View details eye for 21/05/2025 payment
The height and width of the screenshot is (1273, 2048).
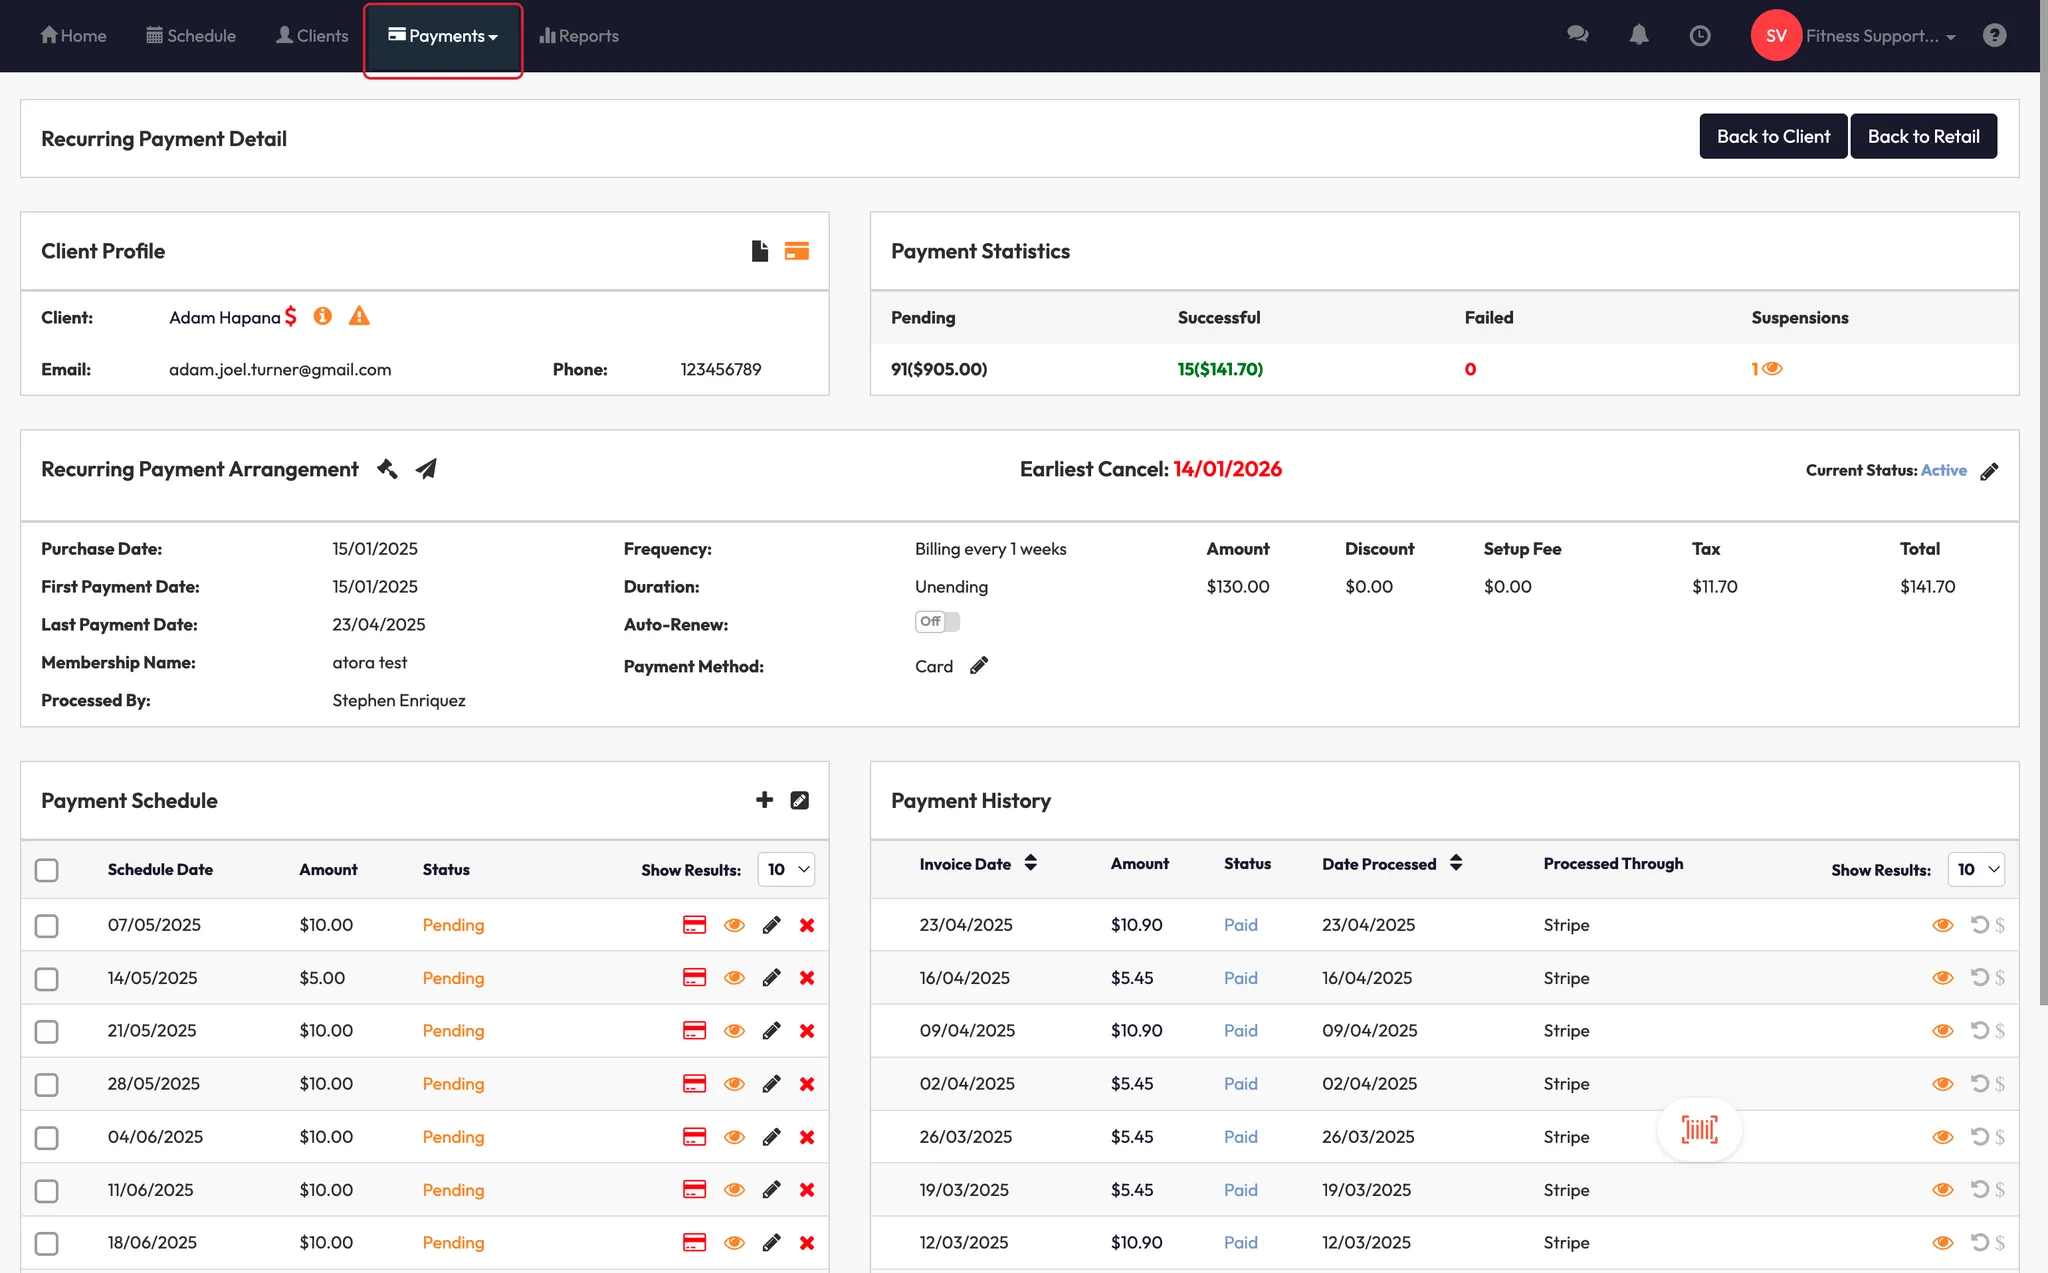point(734,1031)
